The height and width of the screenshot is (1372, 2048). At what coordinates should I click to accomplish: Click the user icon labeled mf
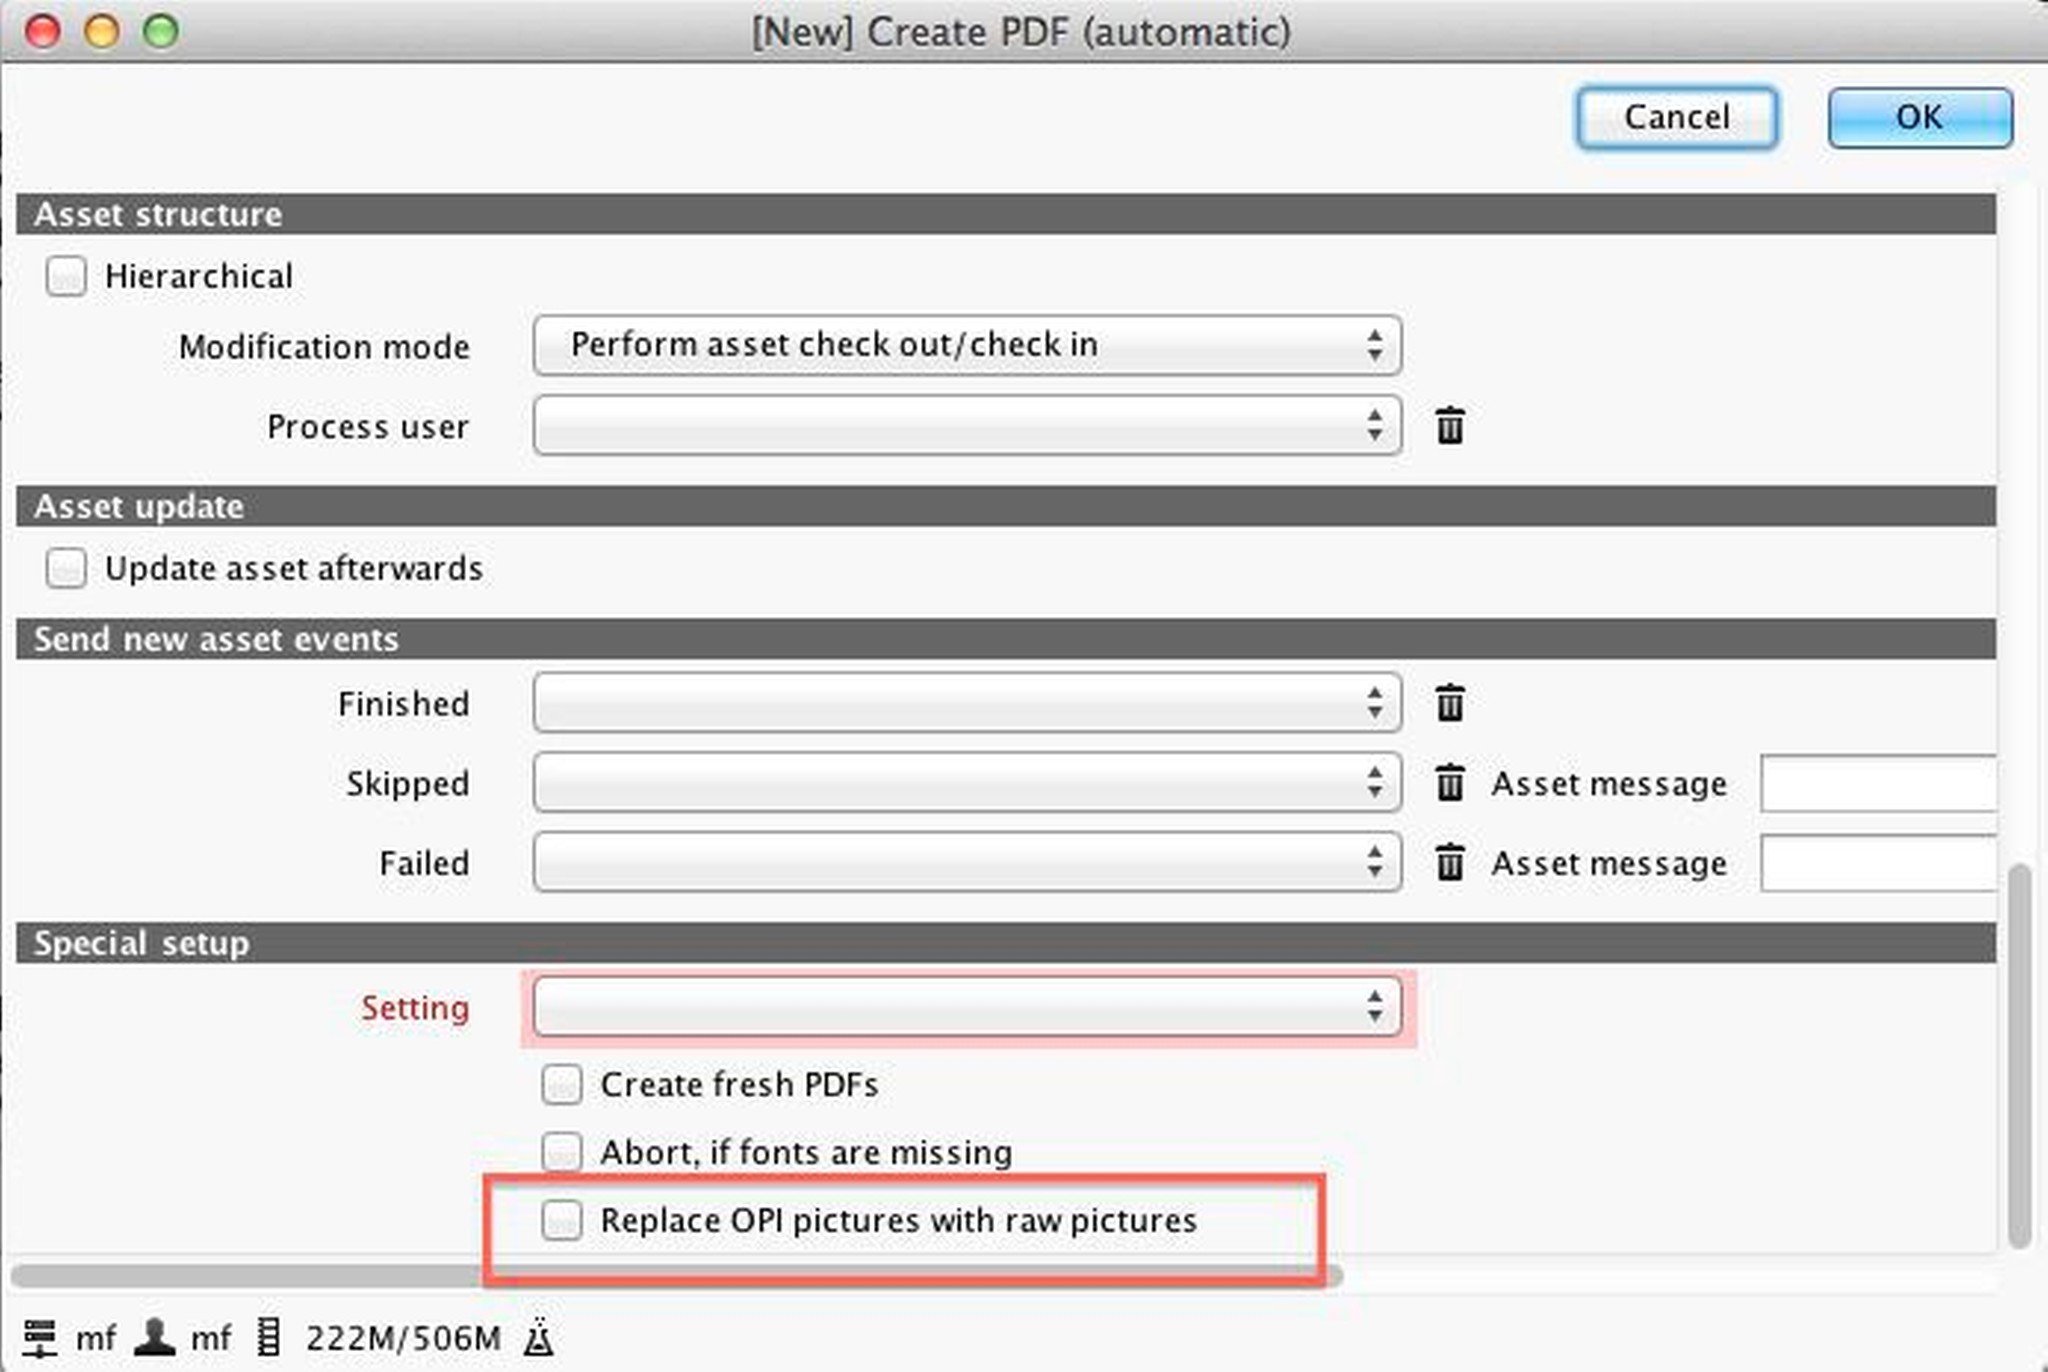(155, 1337)
